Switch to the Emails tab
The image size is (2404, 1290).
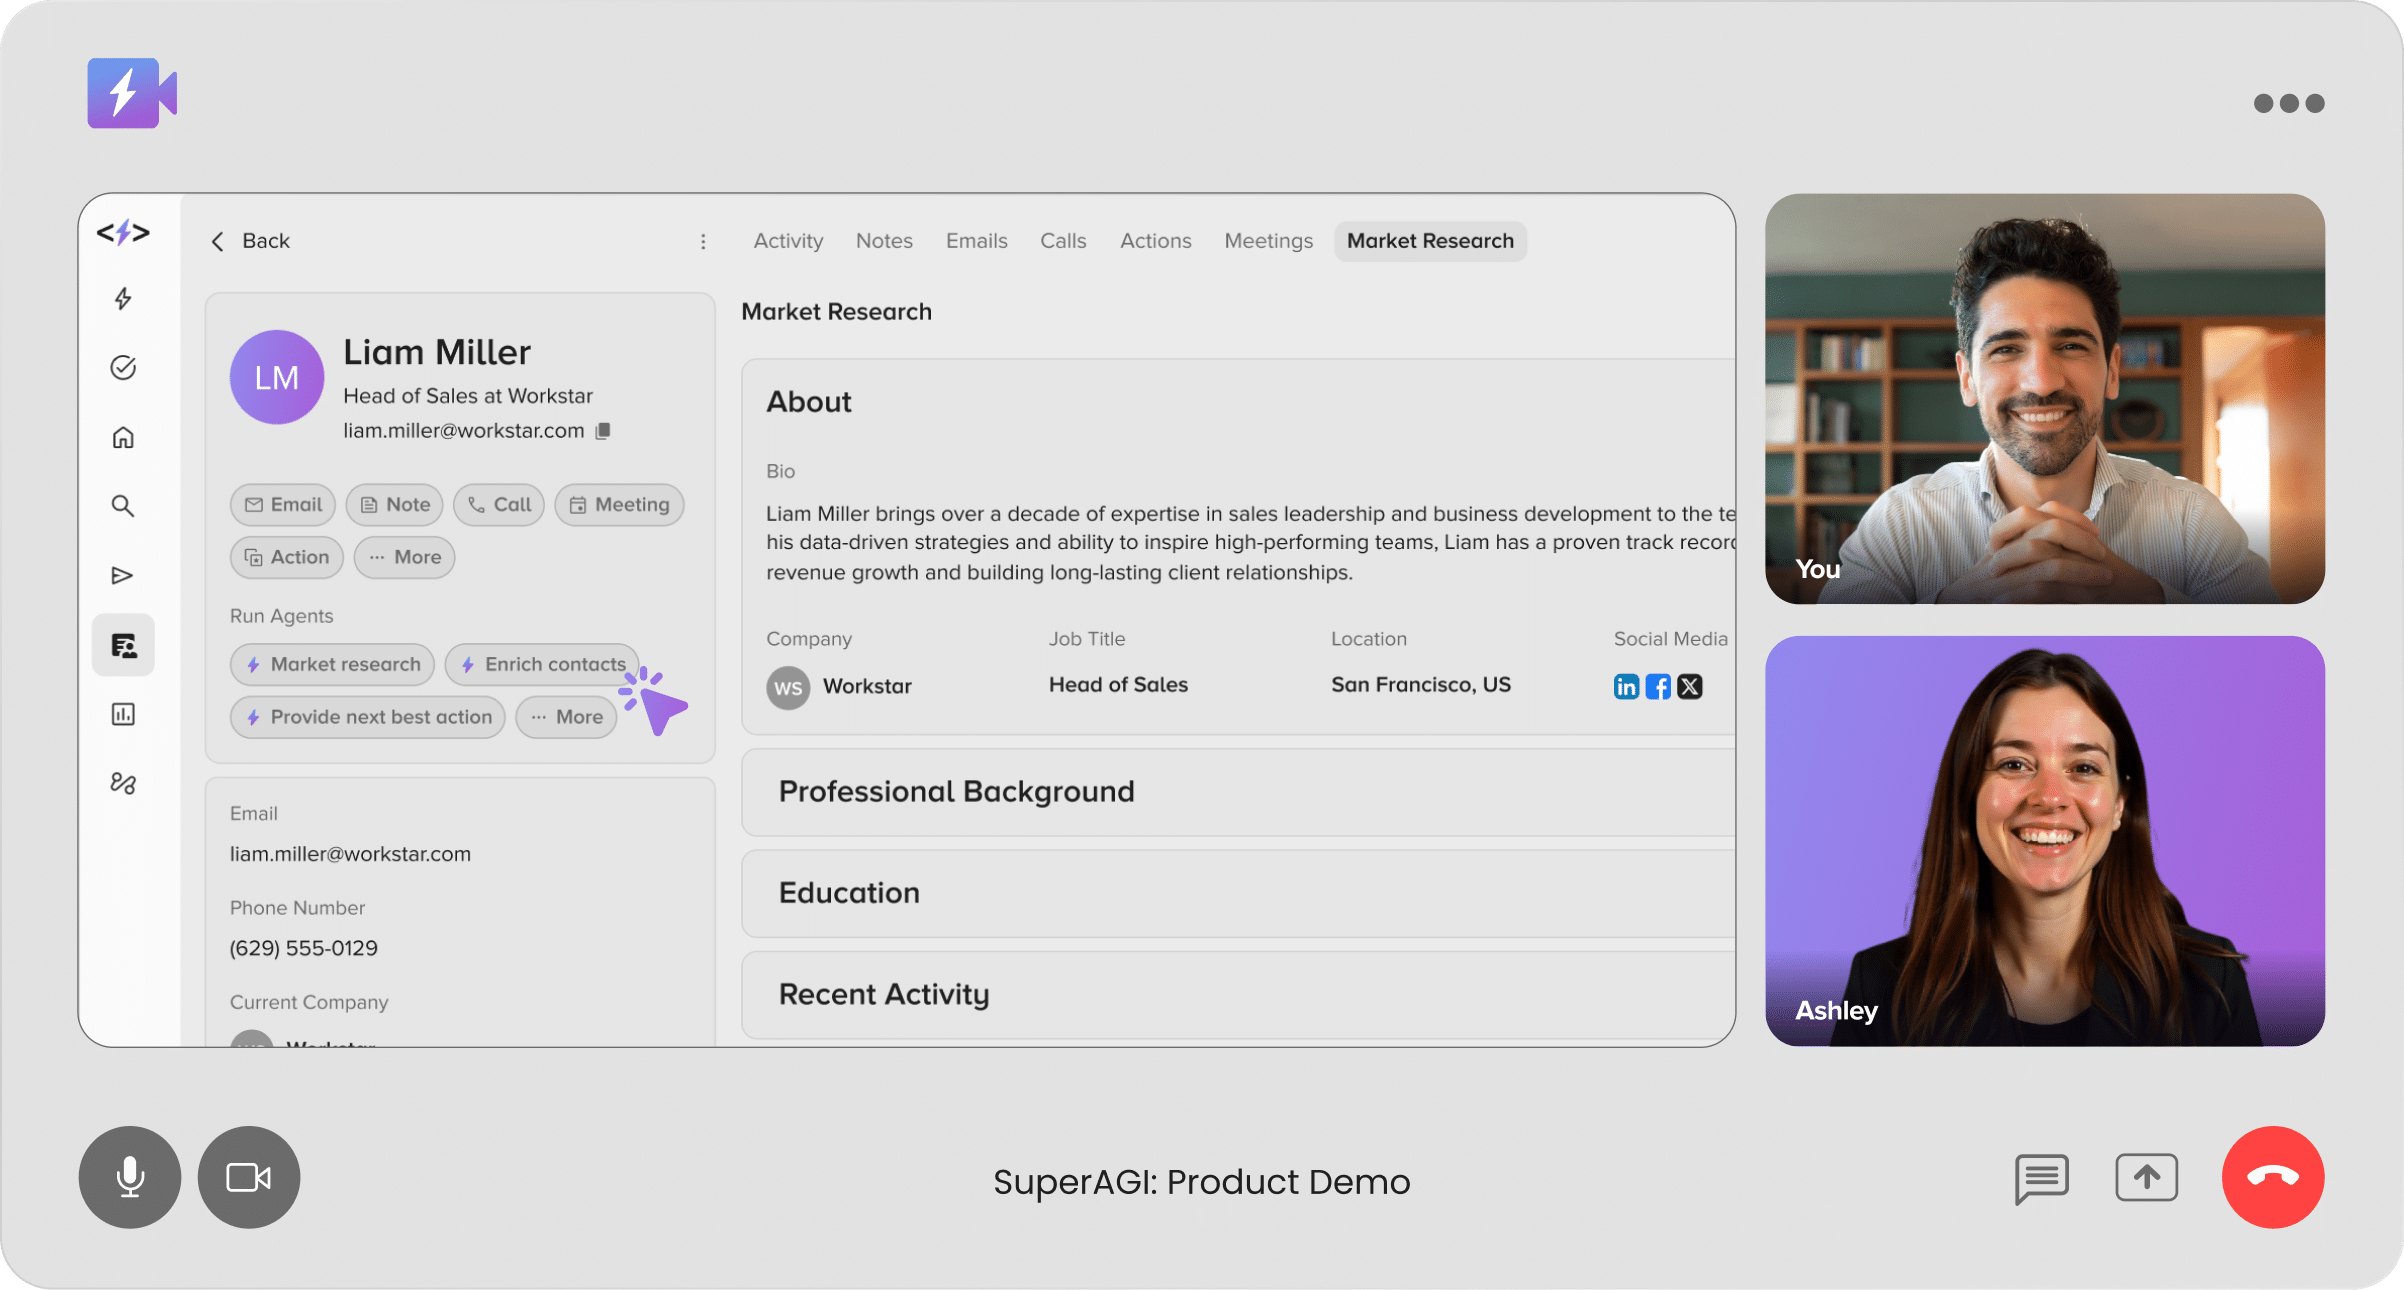tap(977, 241)
